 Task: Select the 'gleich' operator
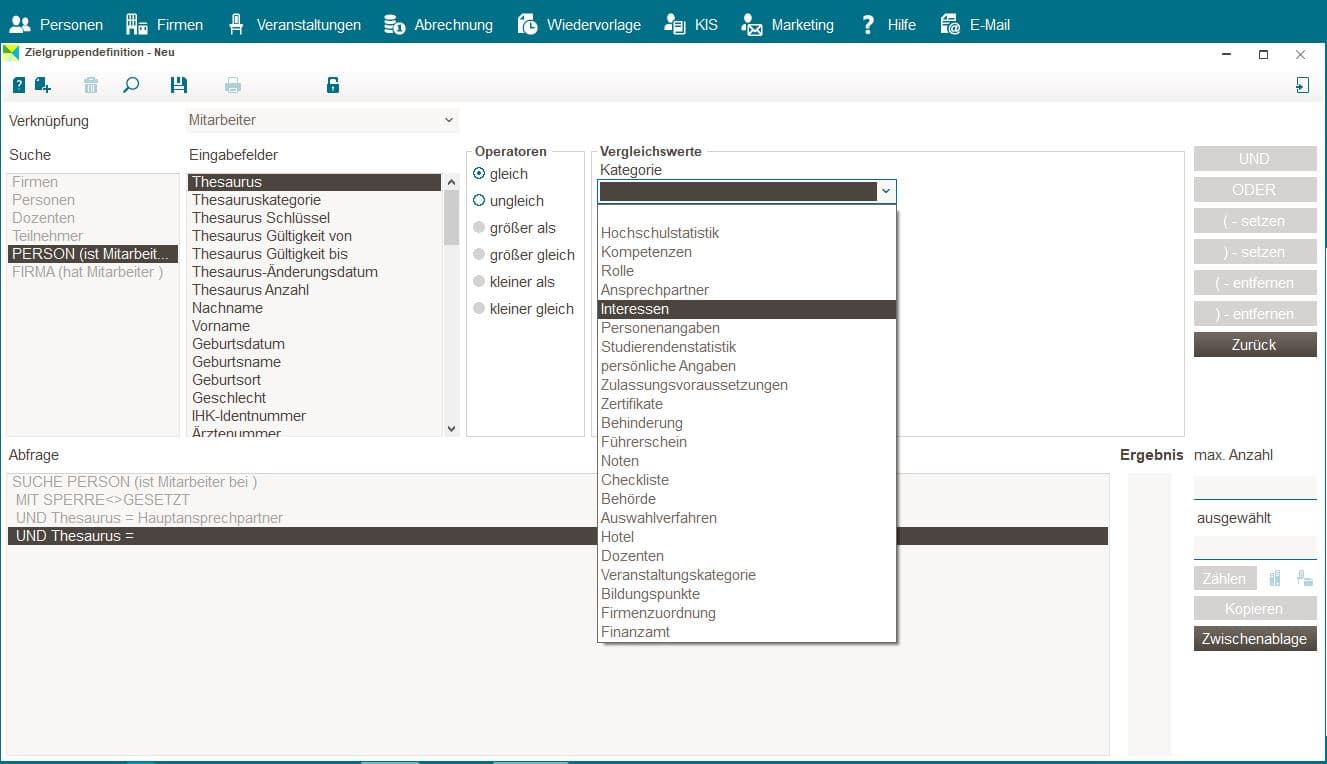479,174
